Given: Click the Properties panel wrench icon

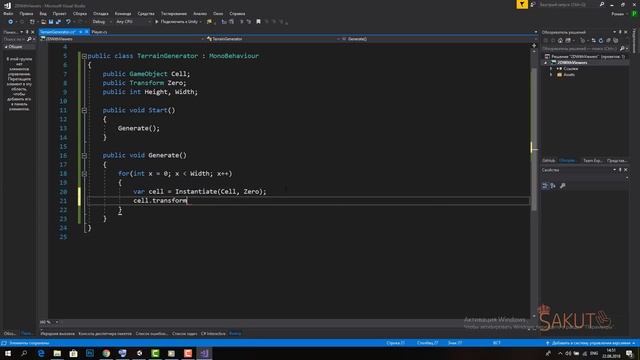Looking at the screenshot, I should click(x=562, y=186).
